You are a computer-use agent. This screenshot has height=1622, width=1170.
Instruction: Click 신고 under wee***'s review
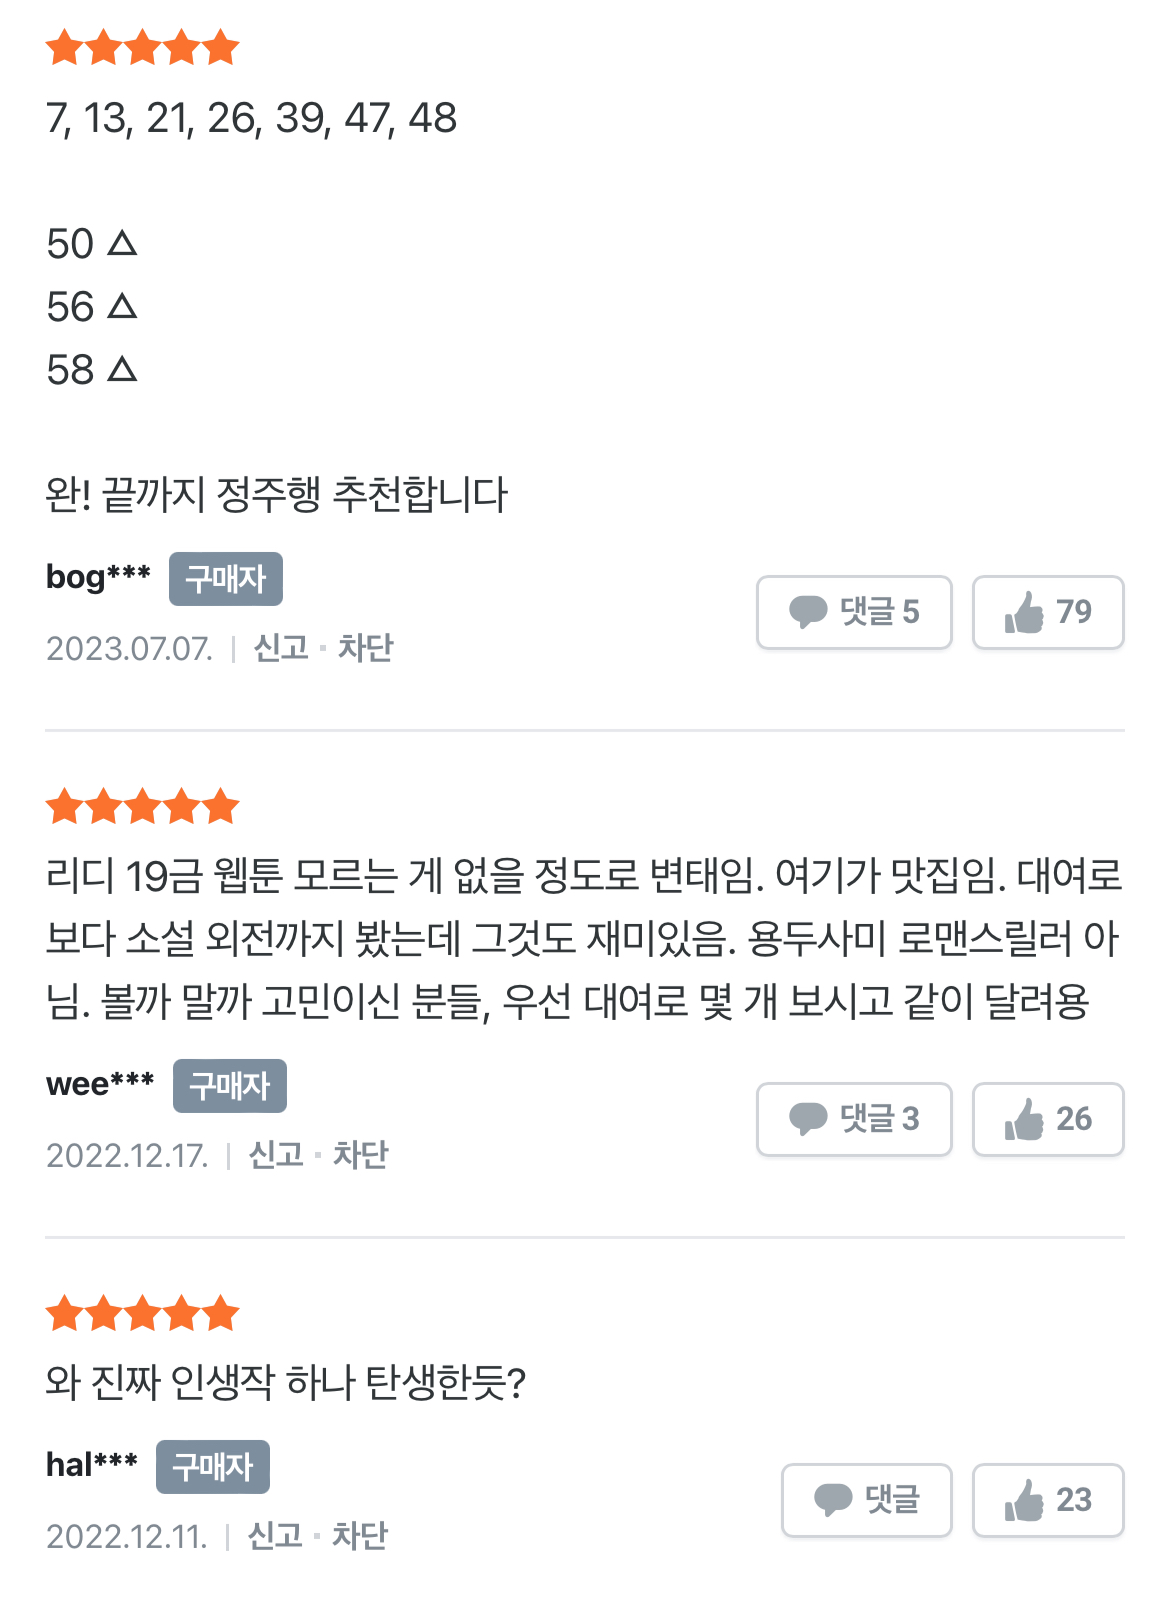point(276,1155)
